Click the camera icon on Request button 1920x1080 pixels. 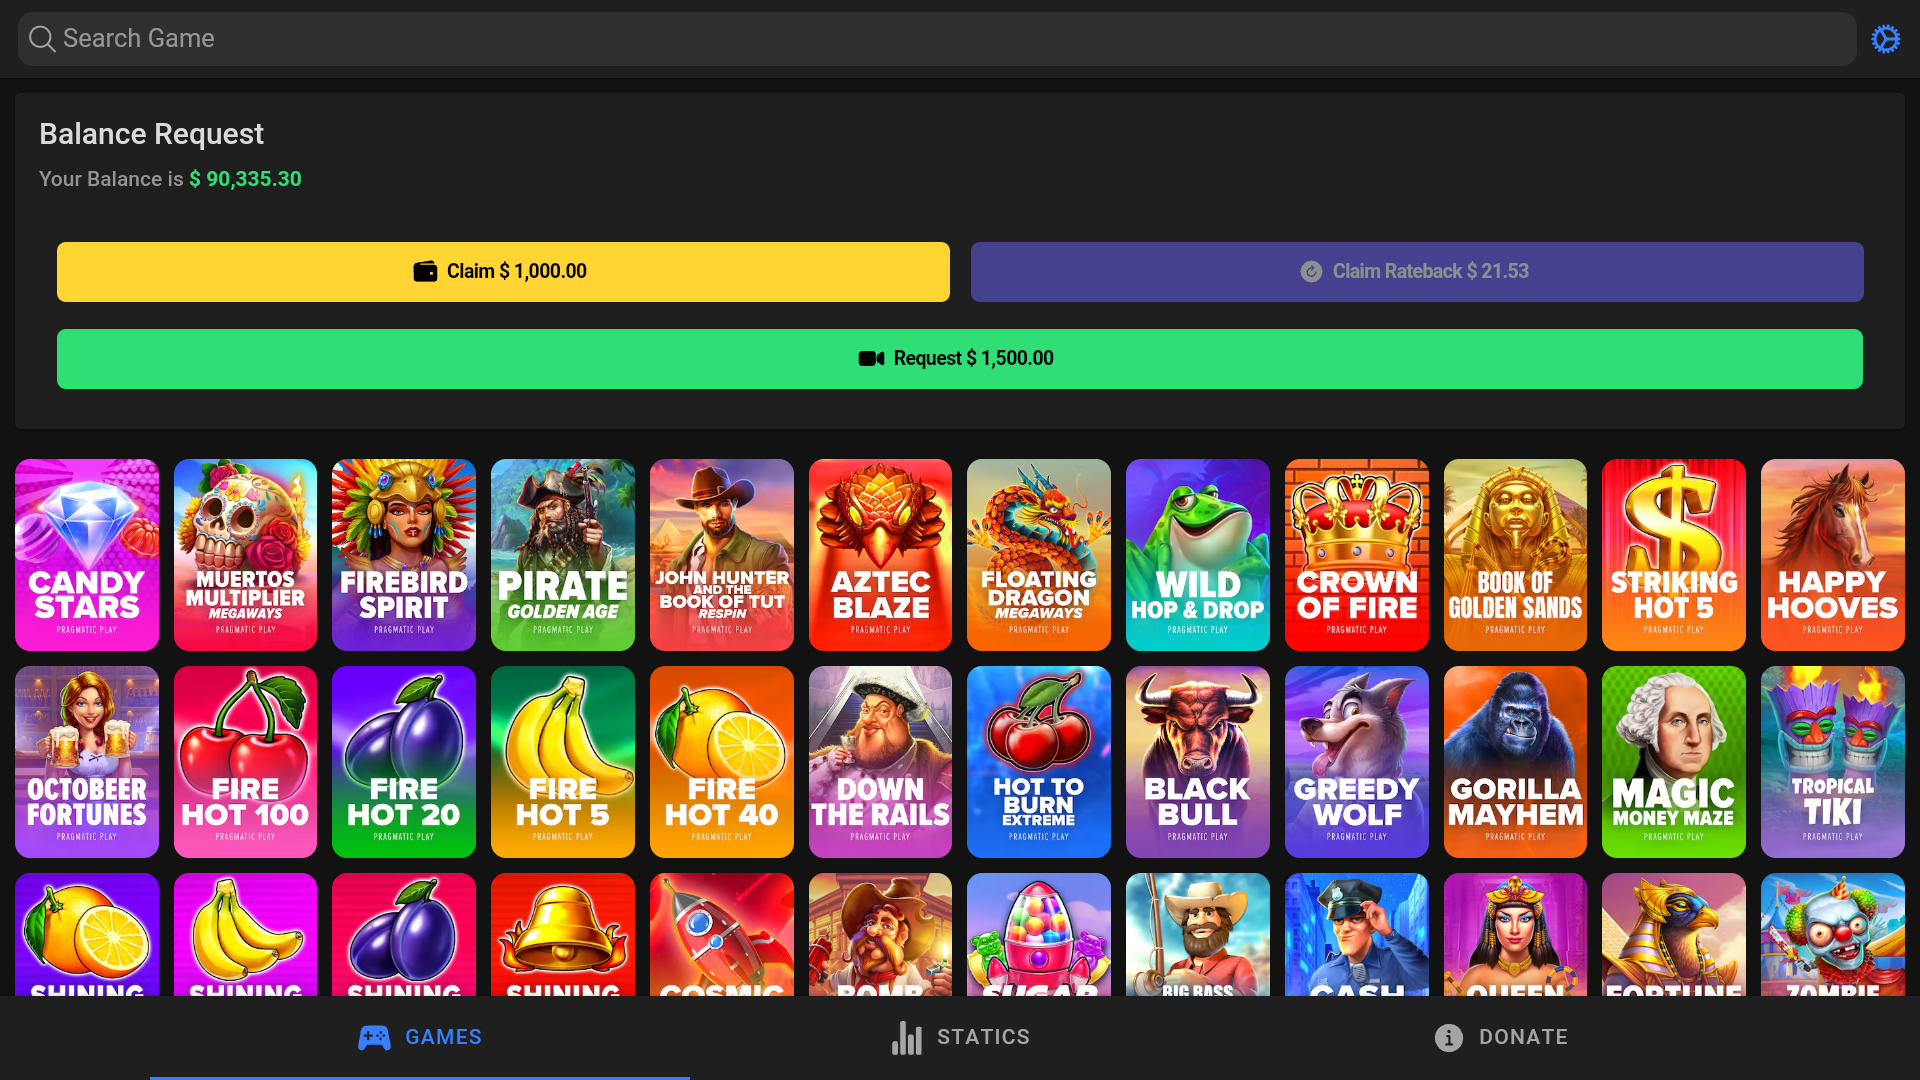tap(871, 358)
